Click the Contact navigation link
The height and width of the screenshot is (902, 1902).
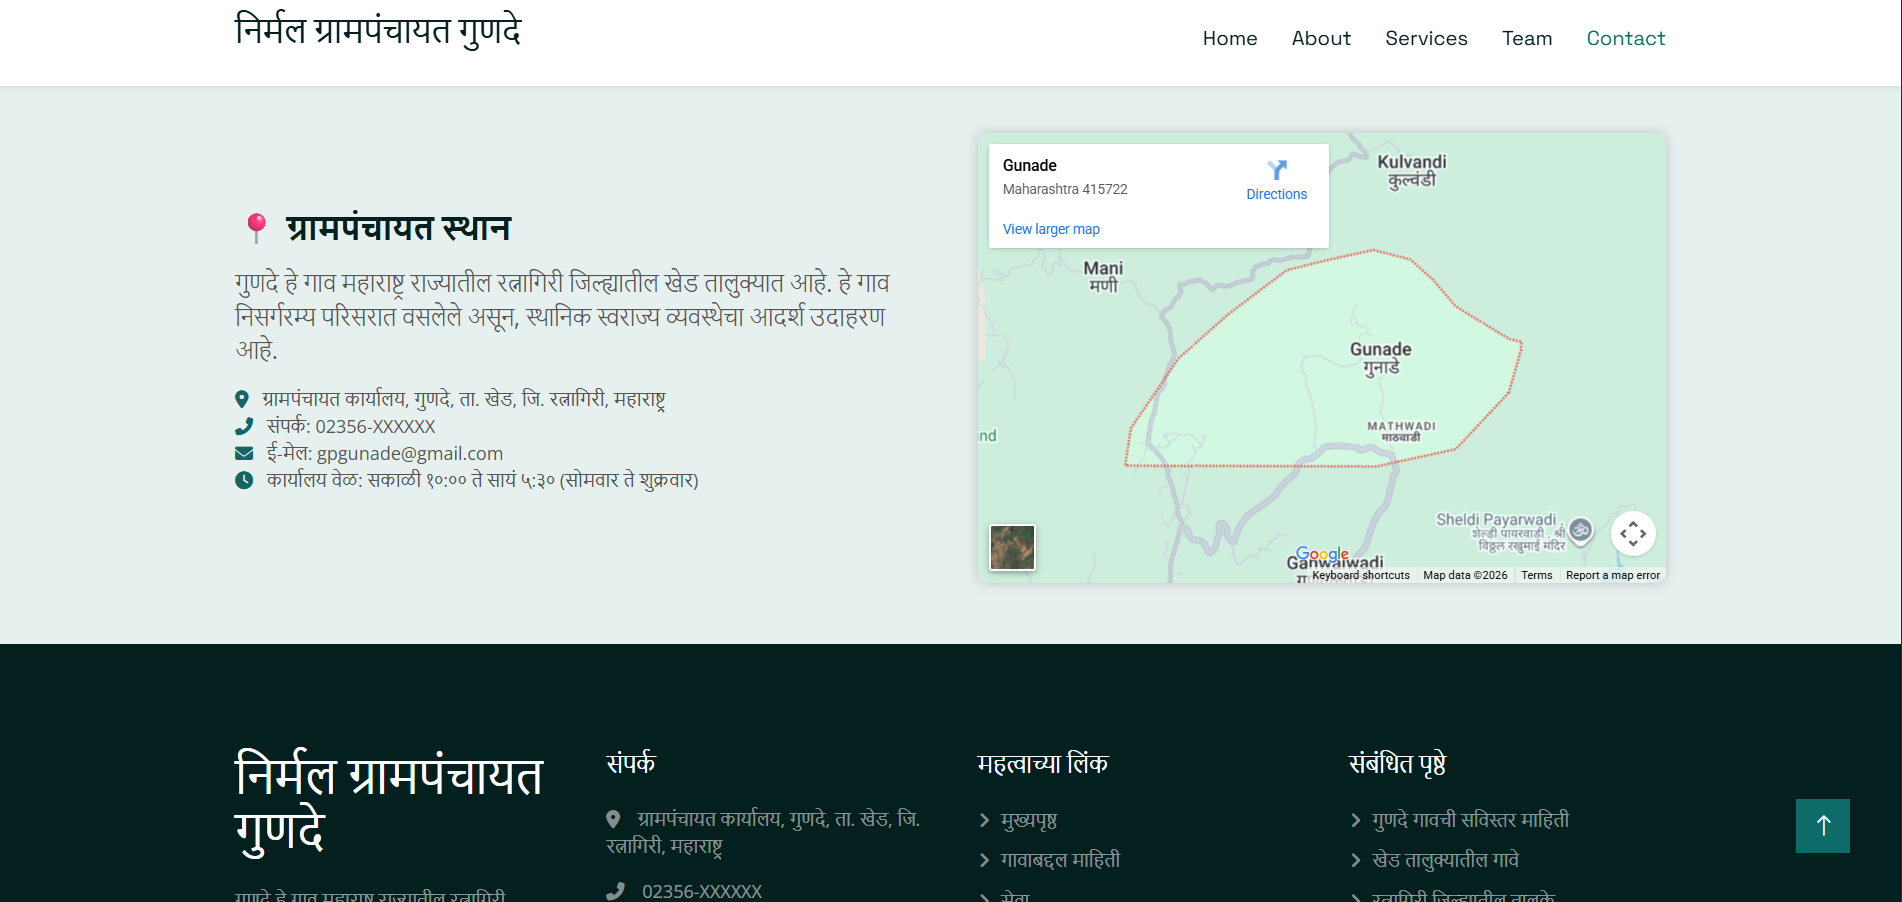point(1625,38)
